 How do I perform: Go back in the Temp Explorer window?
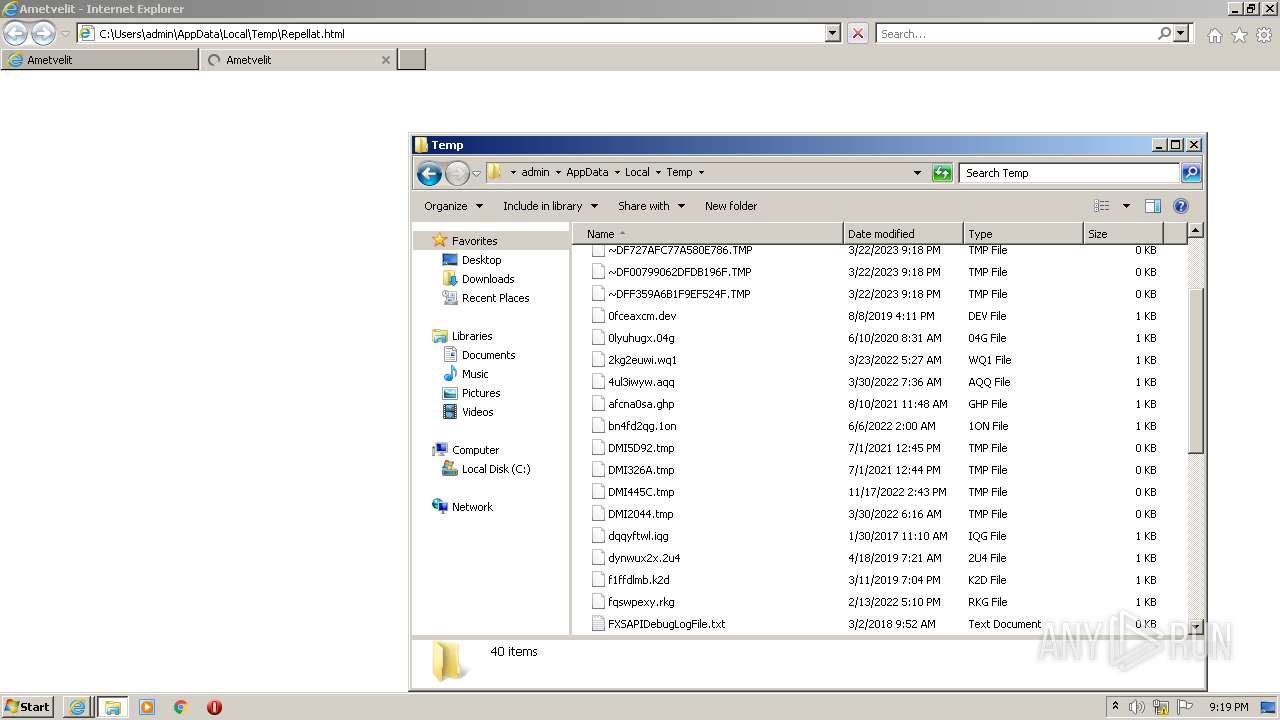429,173
